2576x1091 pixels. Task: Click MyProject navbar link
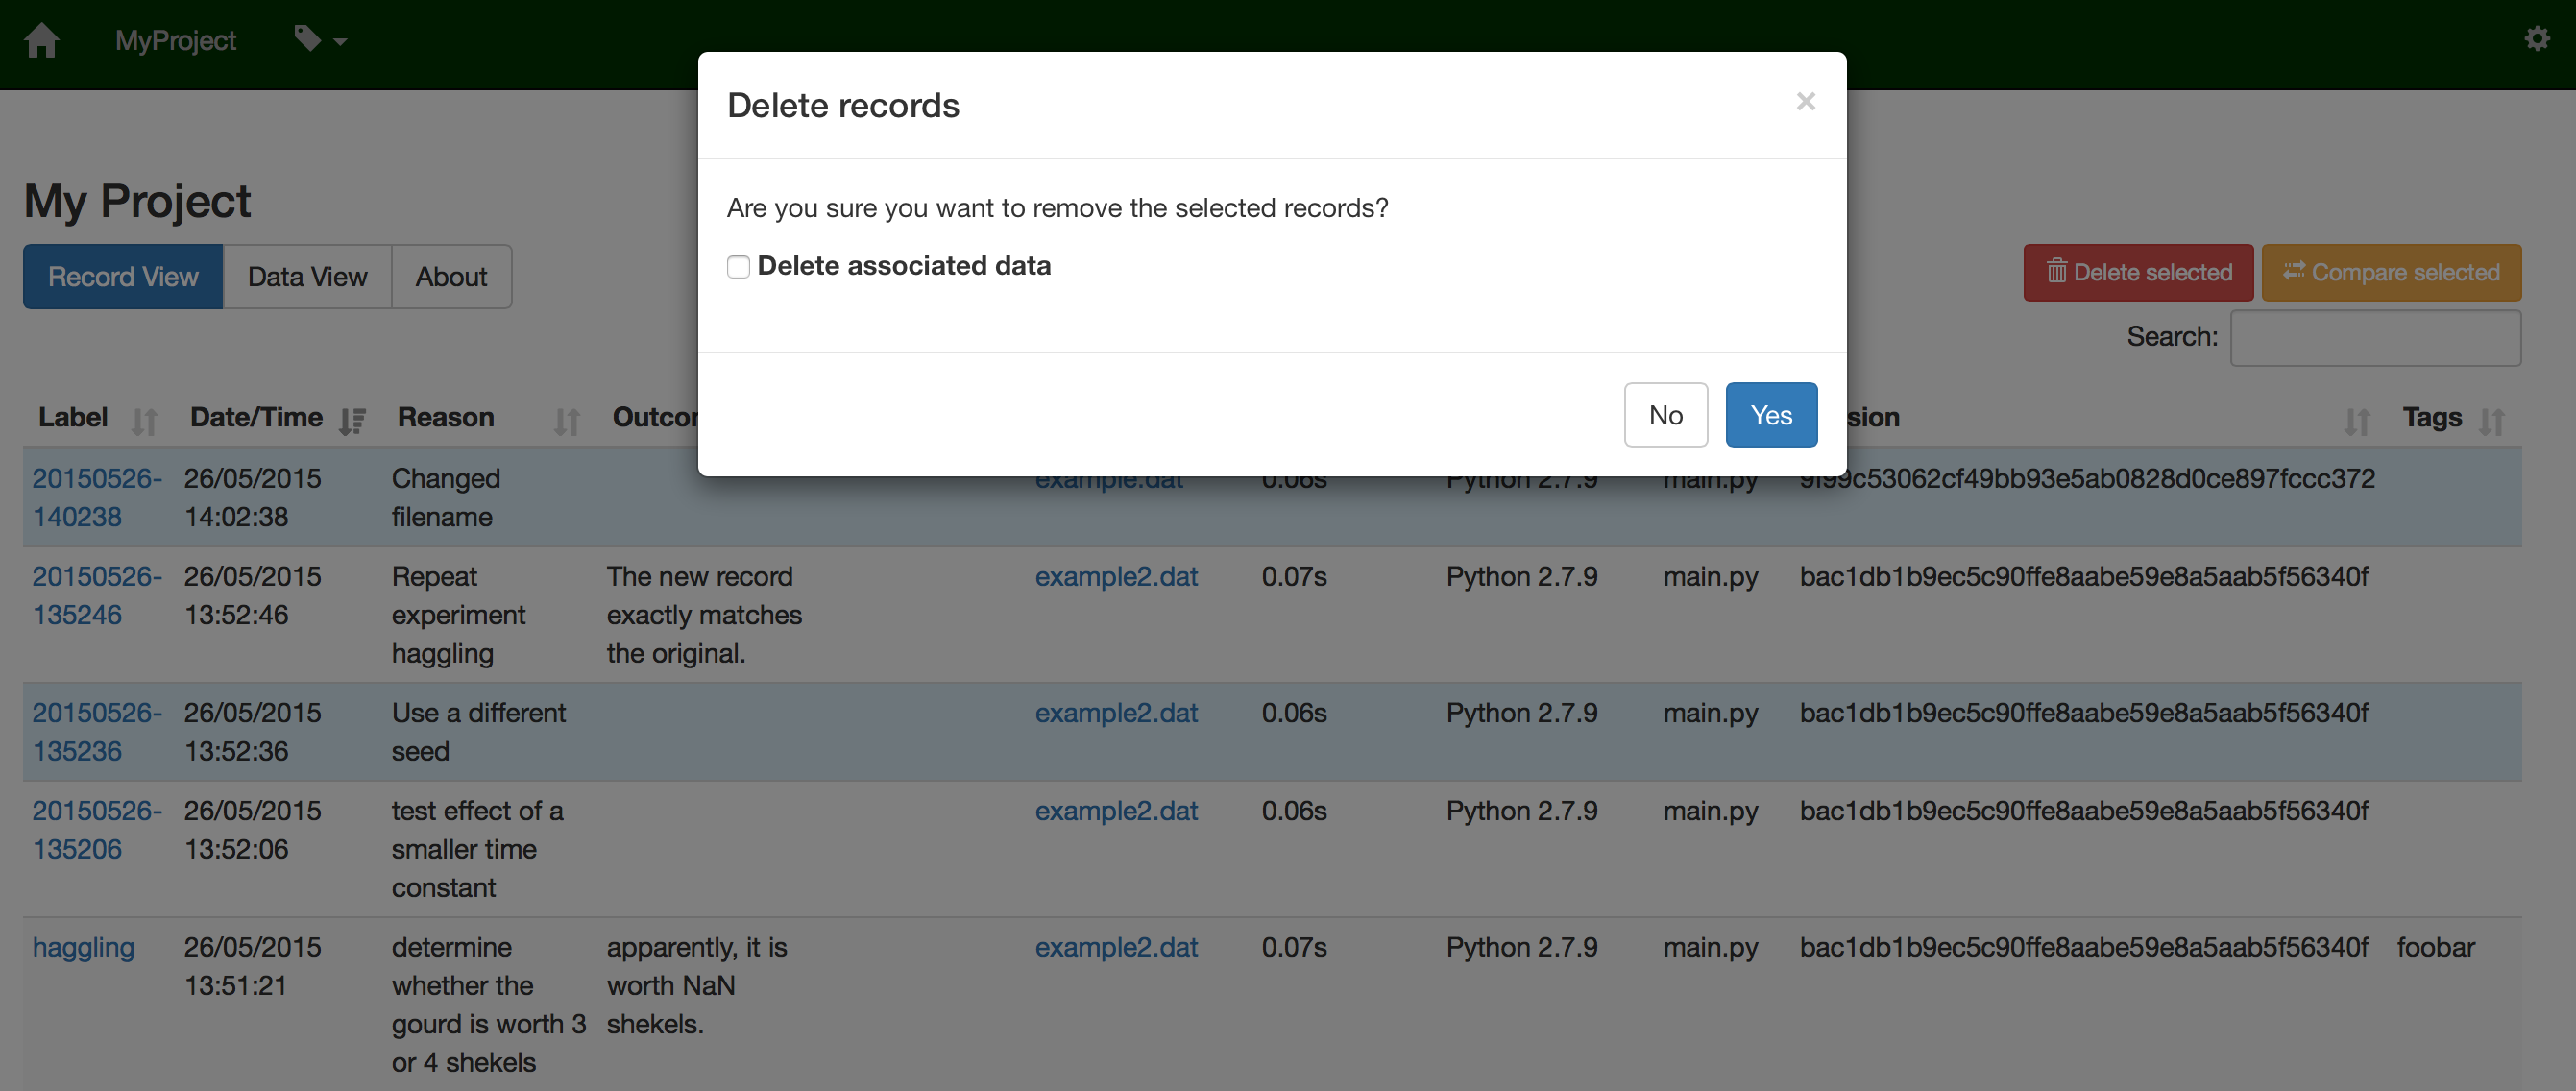tap(175, 40)
